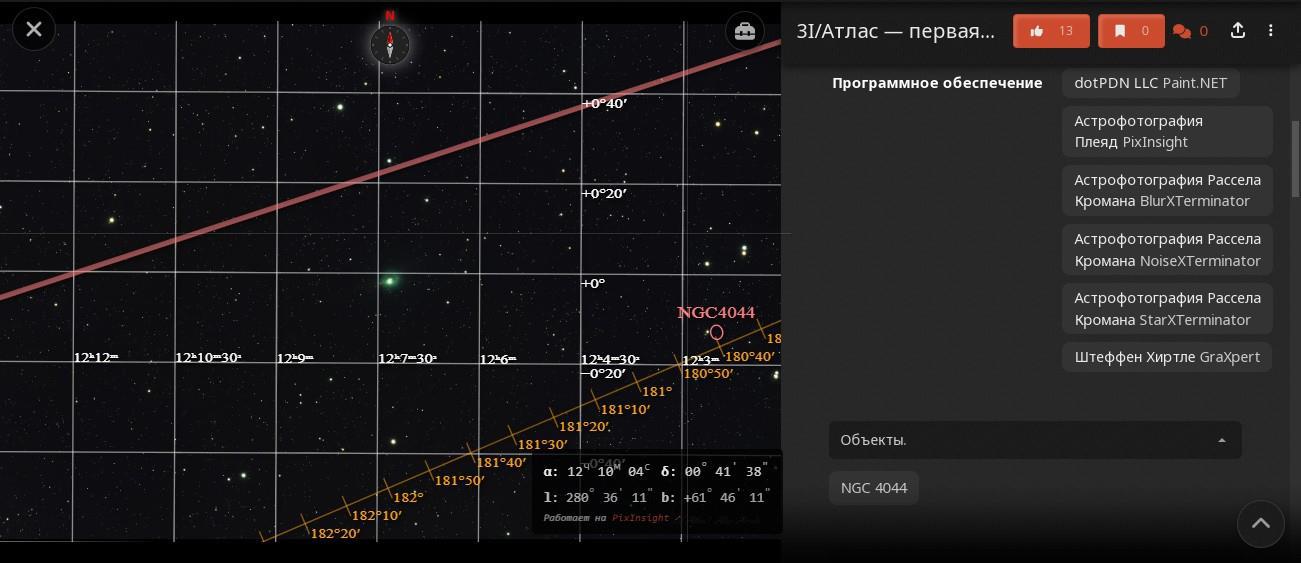This screenshot has width=1301, height=563.
Task: Click the 181°30′ ecliptic longitude label
Action: 542,444
